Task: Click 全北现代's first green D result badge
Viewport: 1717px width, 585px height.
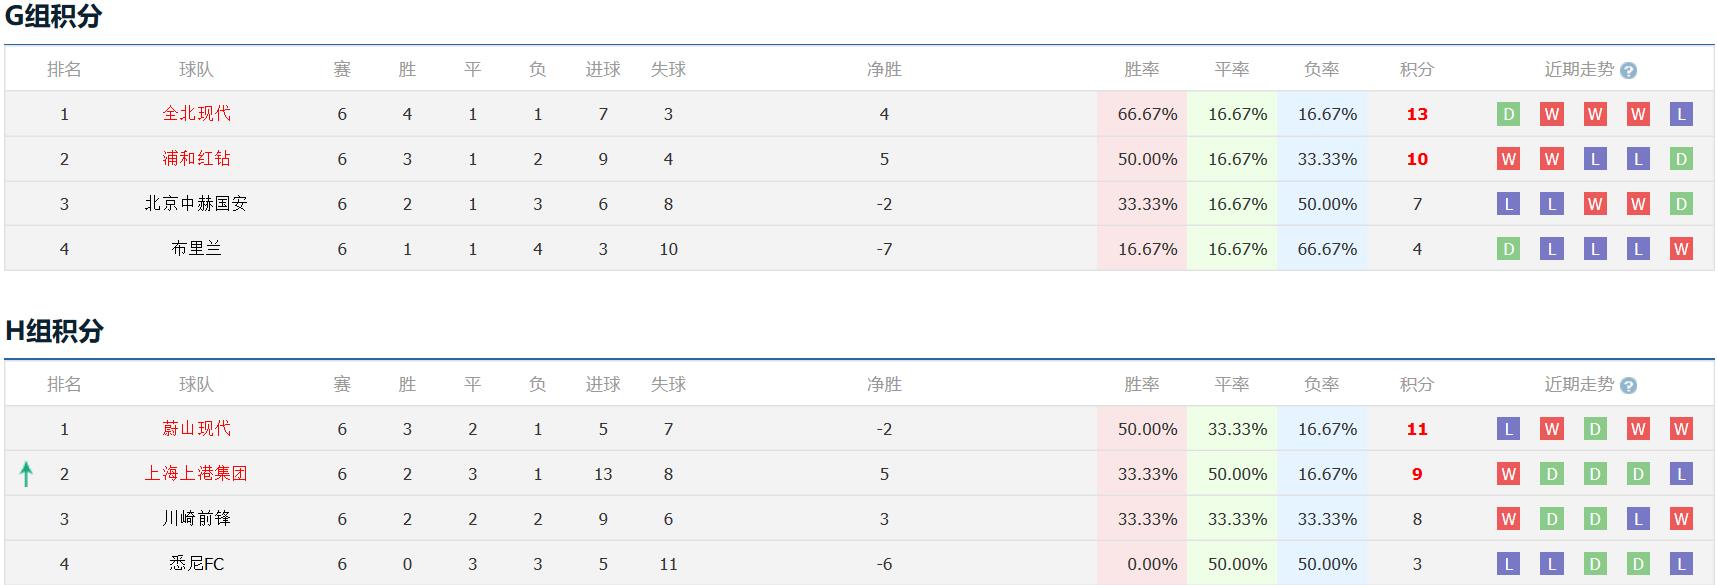Action: [1508, 114]
